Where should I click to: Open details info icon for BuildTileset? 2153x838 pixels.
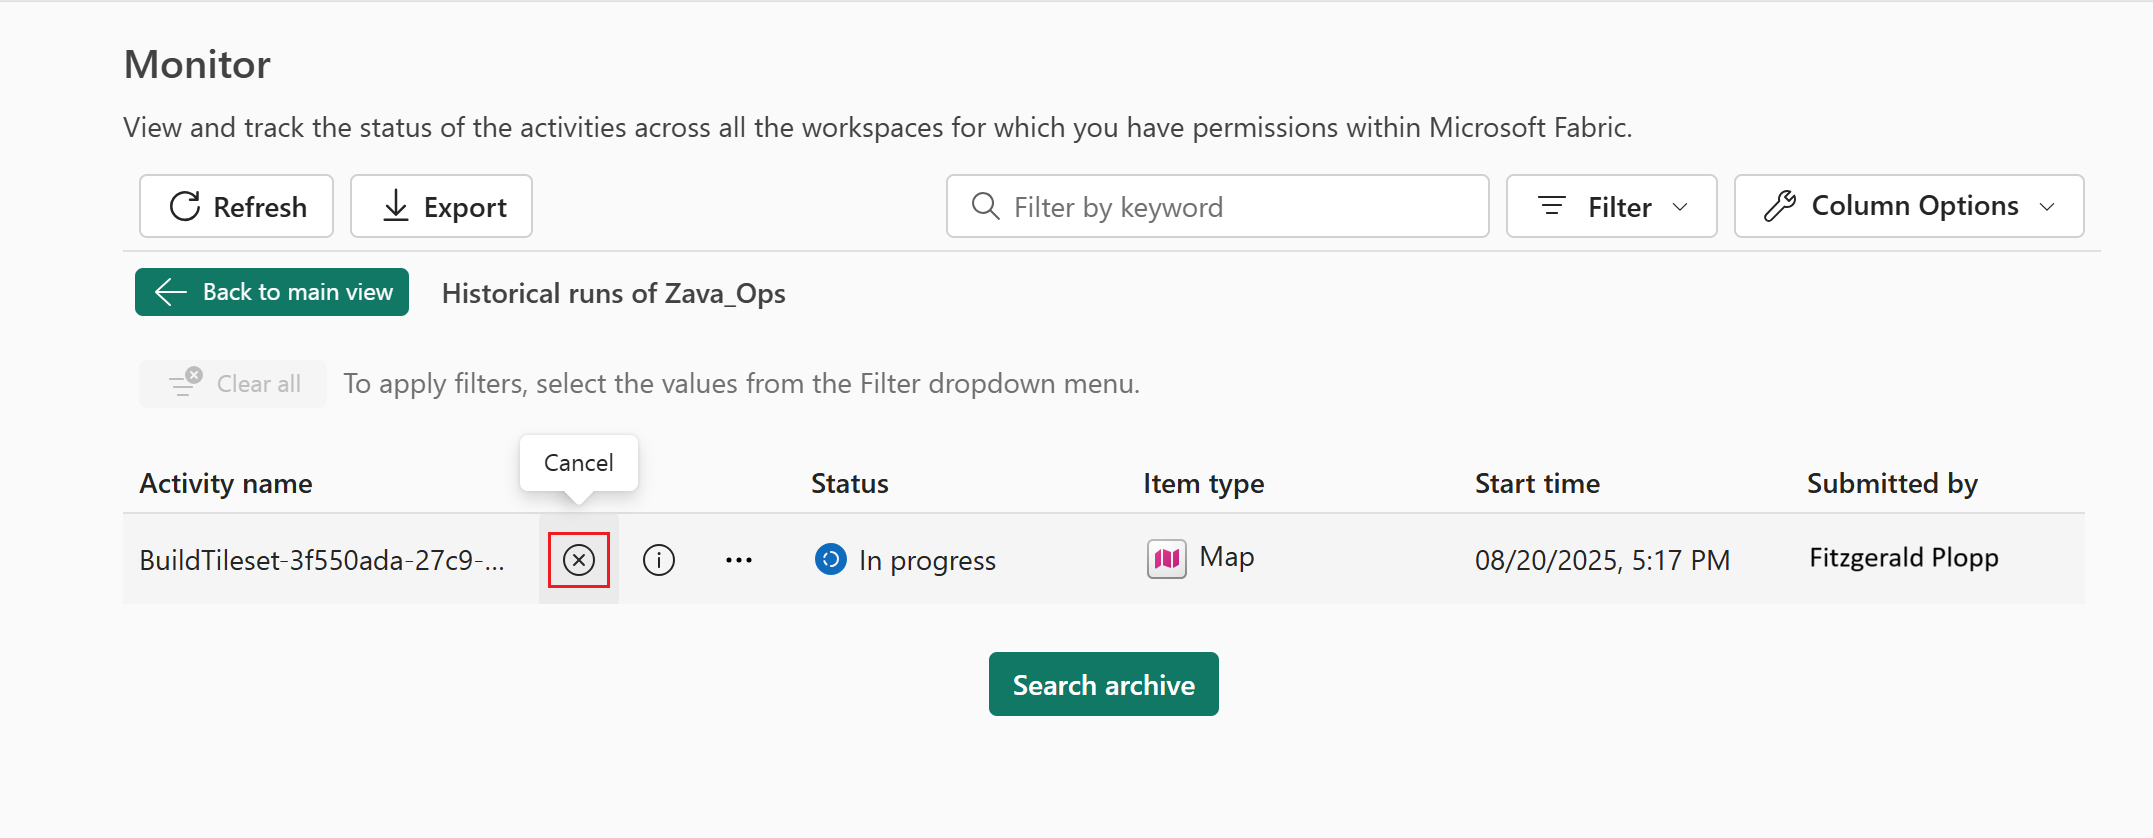click(x=658, y=560)
